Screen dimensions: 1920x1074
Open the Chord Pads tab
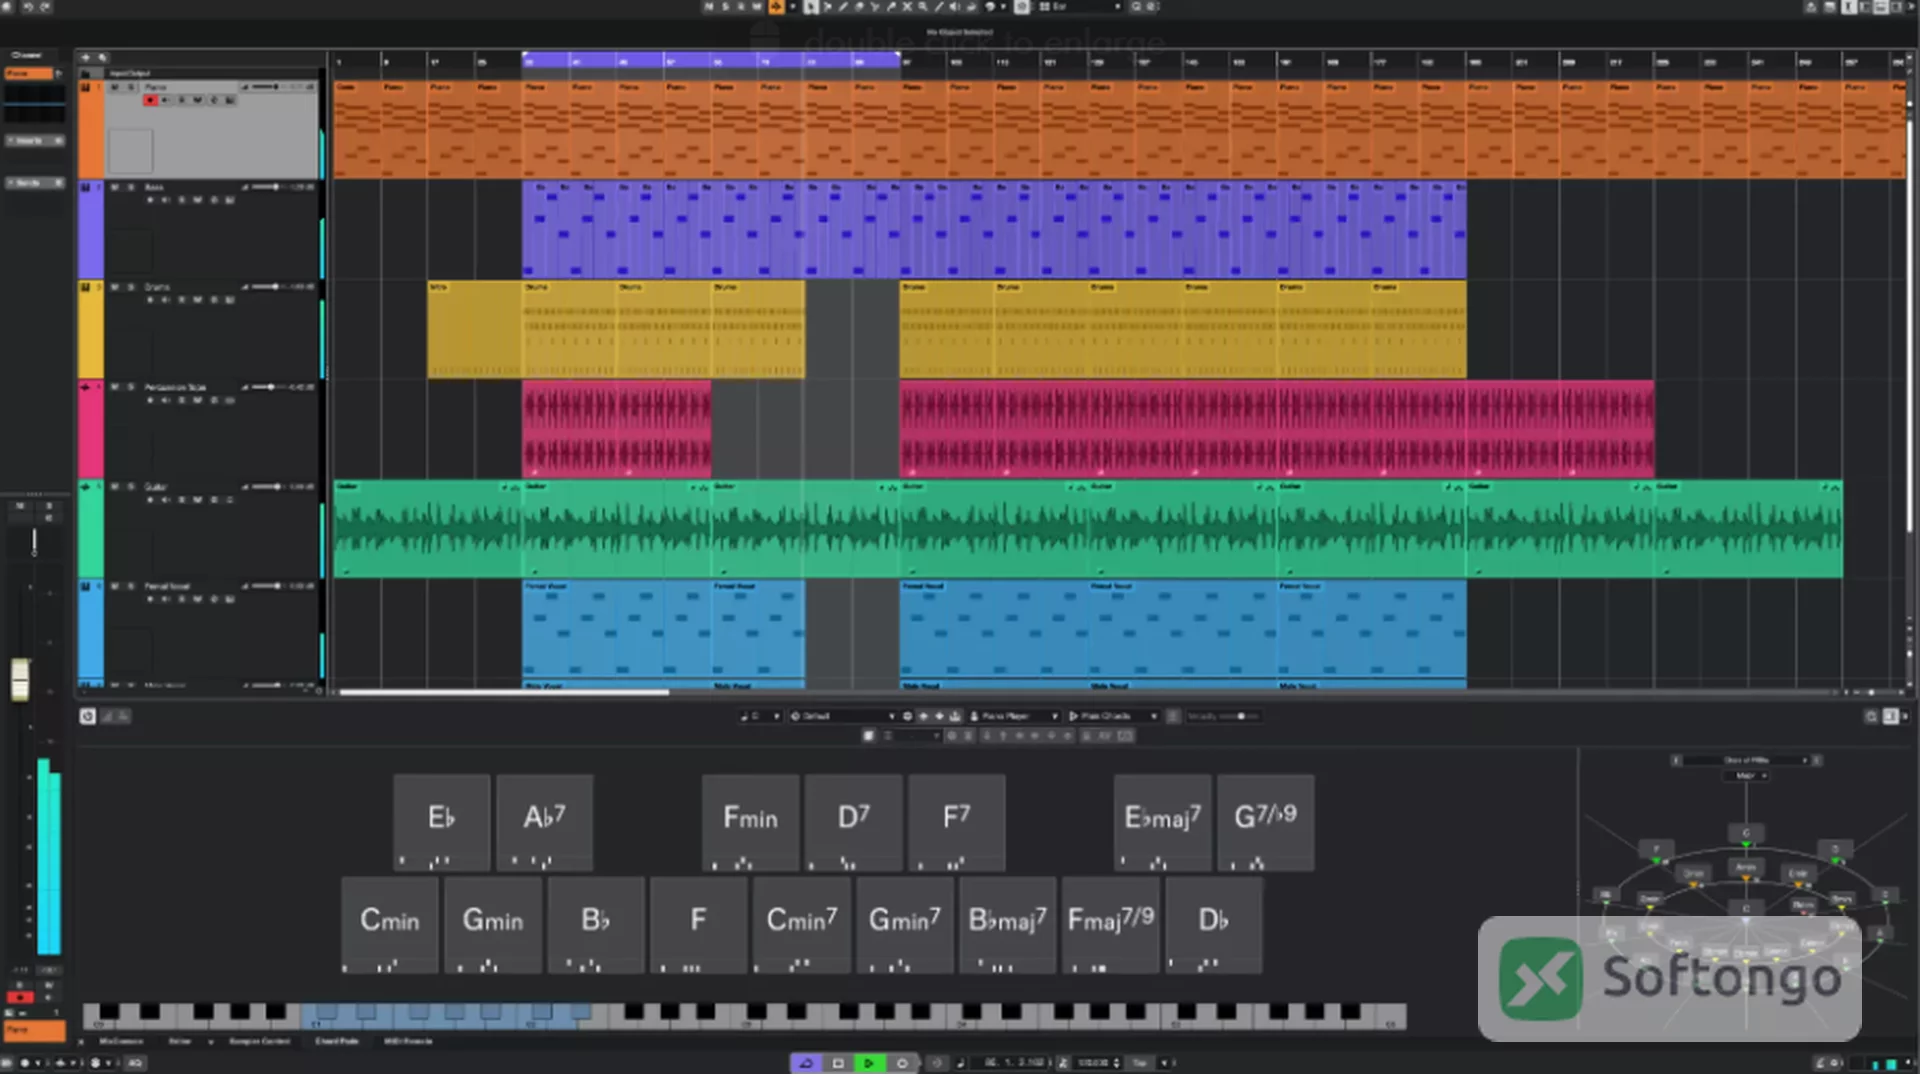click(x=337, y=1041)
